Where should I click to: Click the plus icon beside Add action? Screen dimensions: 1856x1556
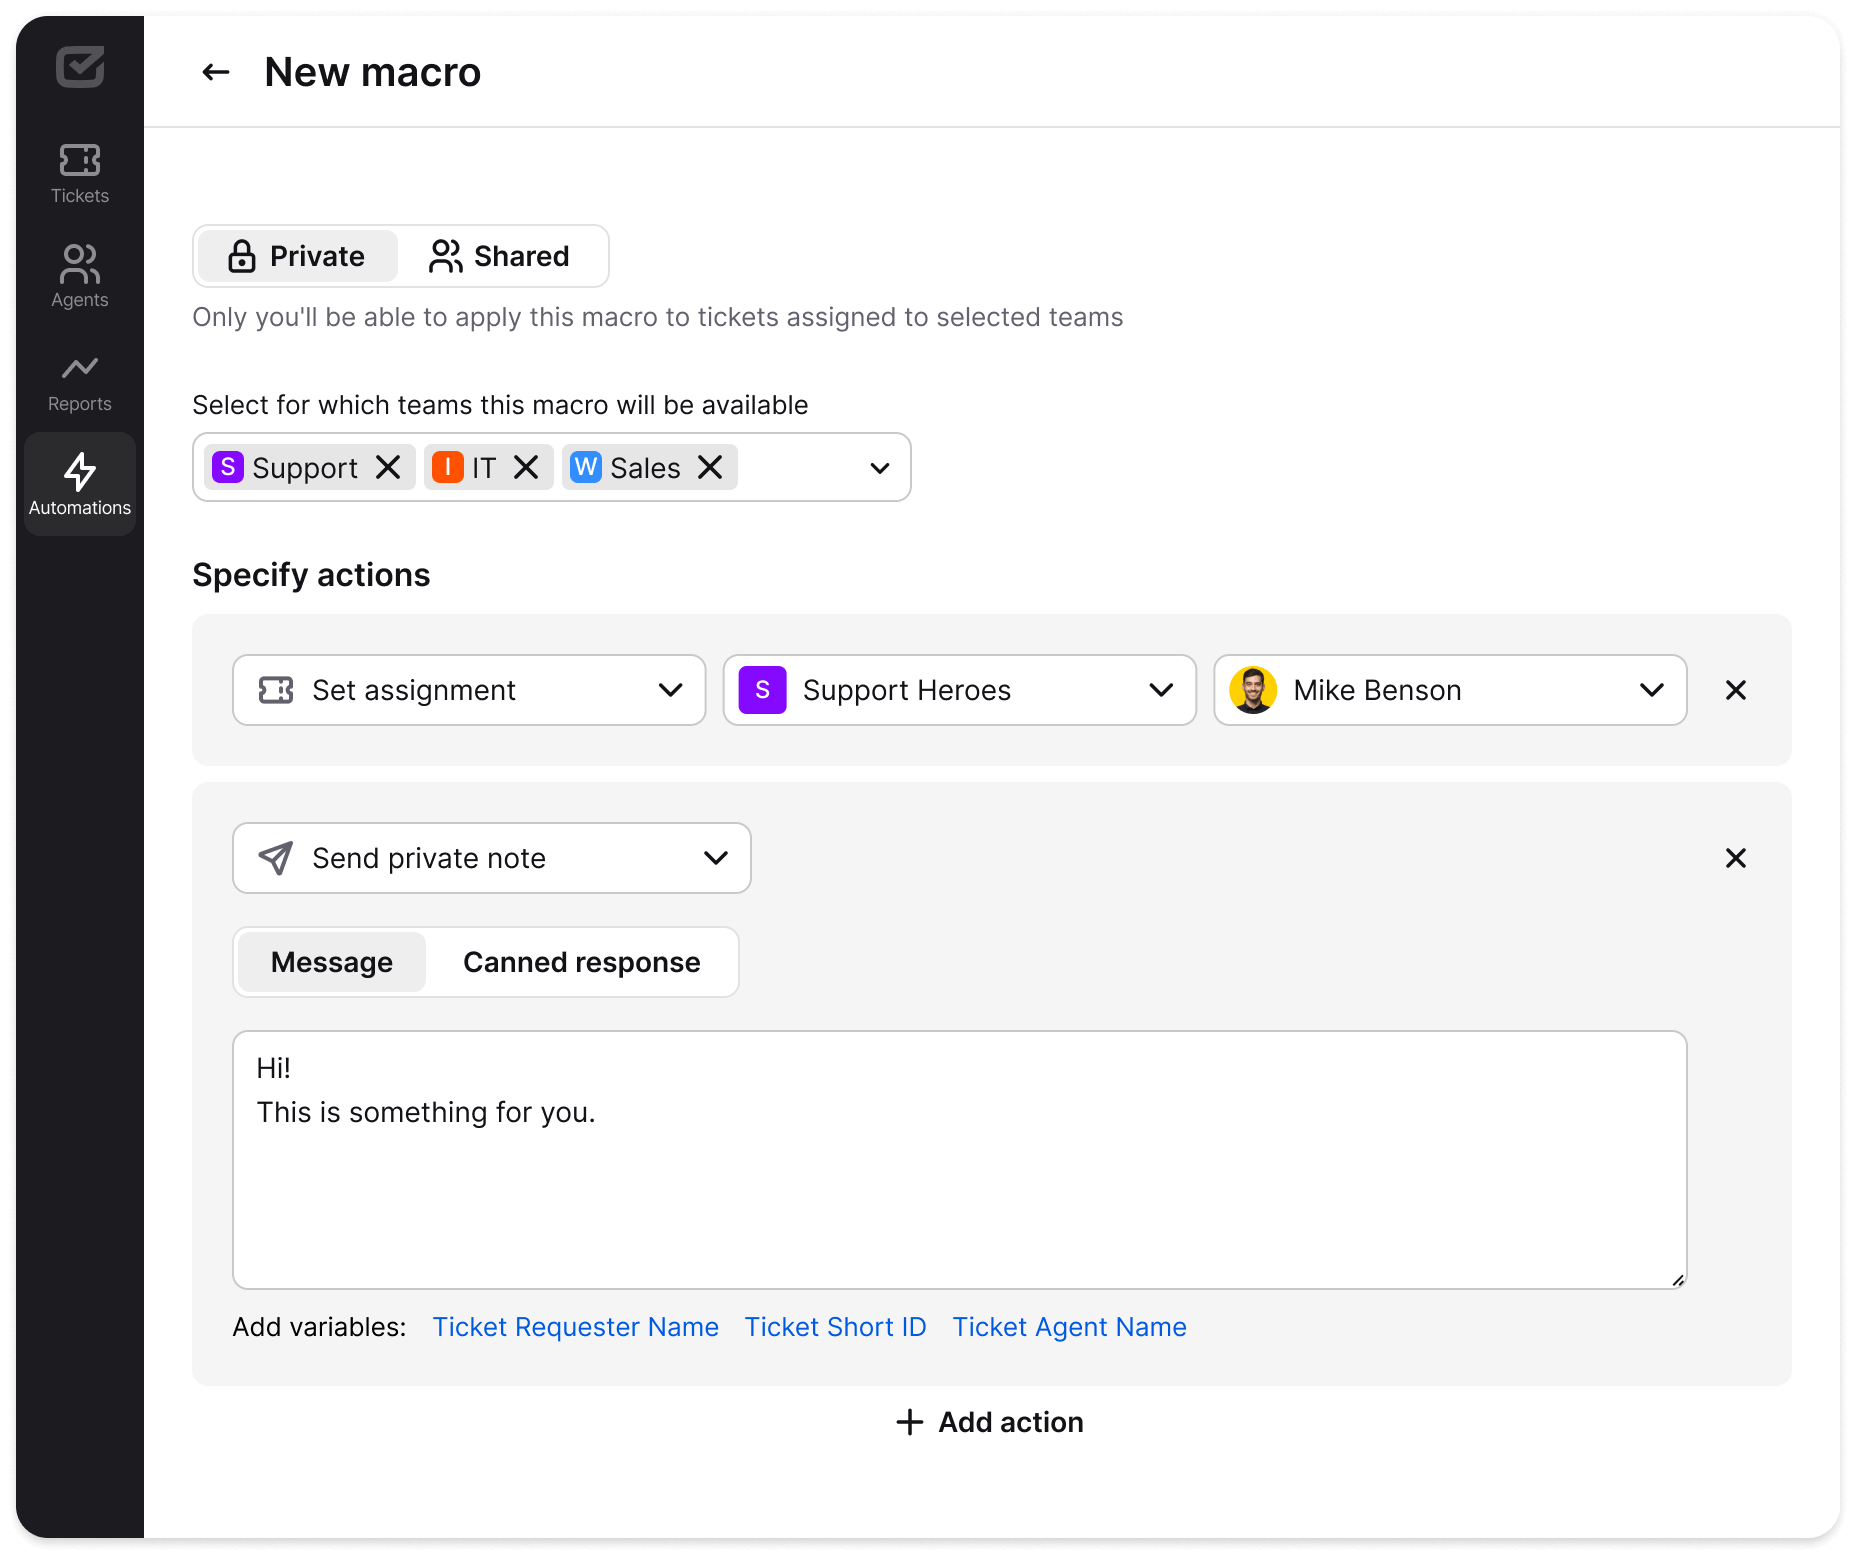click(x=910, y=1422)
